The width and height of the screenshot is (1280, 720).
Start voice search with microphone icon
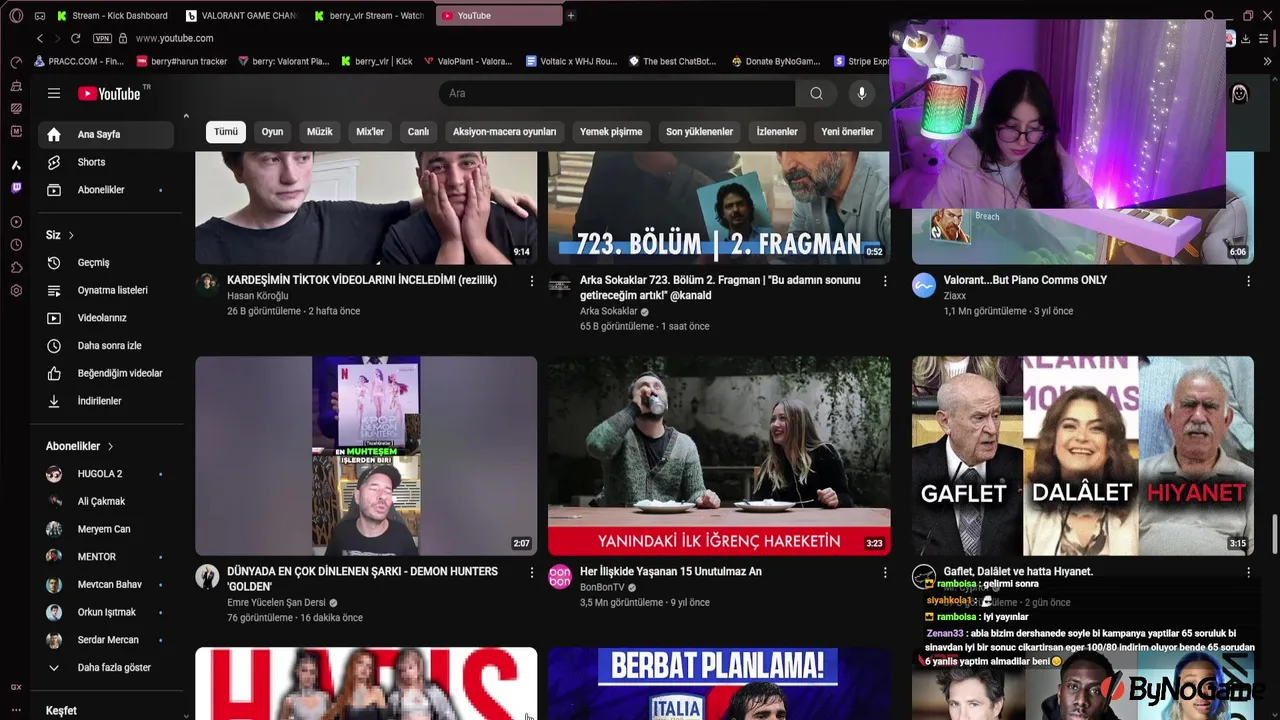pyautogui.click(x=862, y=93)
